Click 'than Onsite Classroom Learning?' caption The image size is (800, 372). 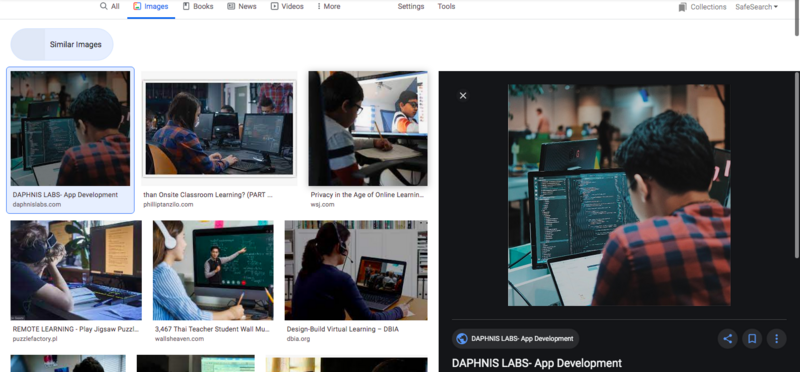tap(208, 195)
